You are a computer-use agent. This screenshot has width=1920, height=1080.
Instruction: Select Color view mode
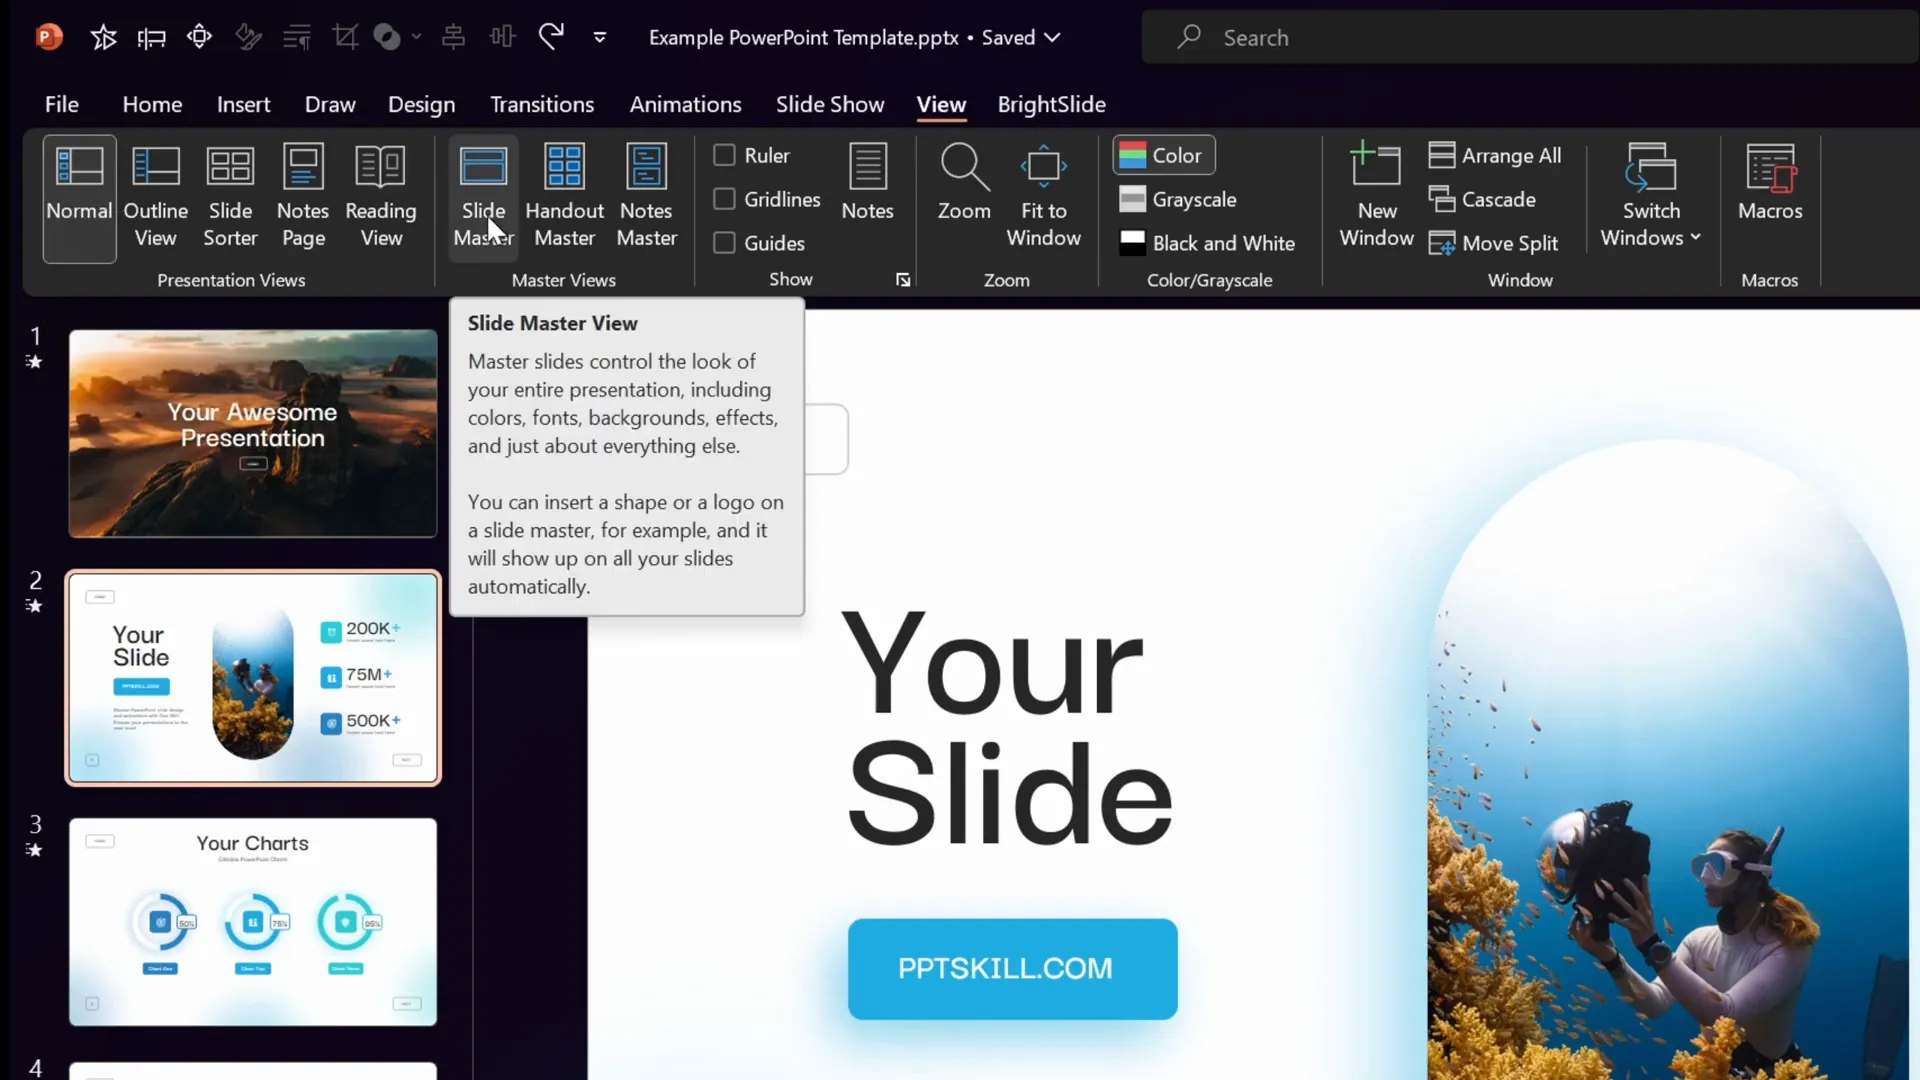click(1163, 155)
